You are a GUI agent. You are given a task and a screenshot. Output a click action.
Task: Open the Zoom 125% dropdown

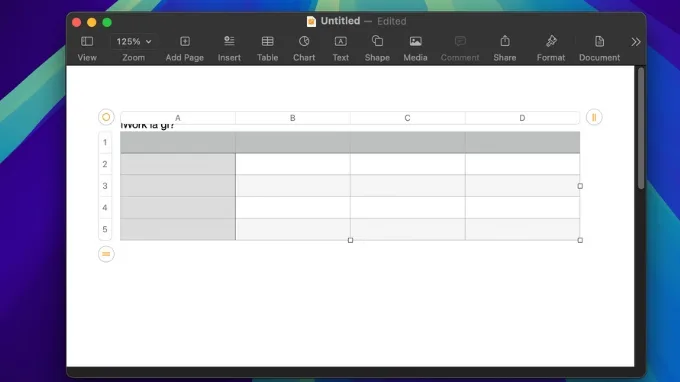[134, 42]
